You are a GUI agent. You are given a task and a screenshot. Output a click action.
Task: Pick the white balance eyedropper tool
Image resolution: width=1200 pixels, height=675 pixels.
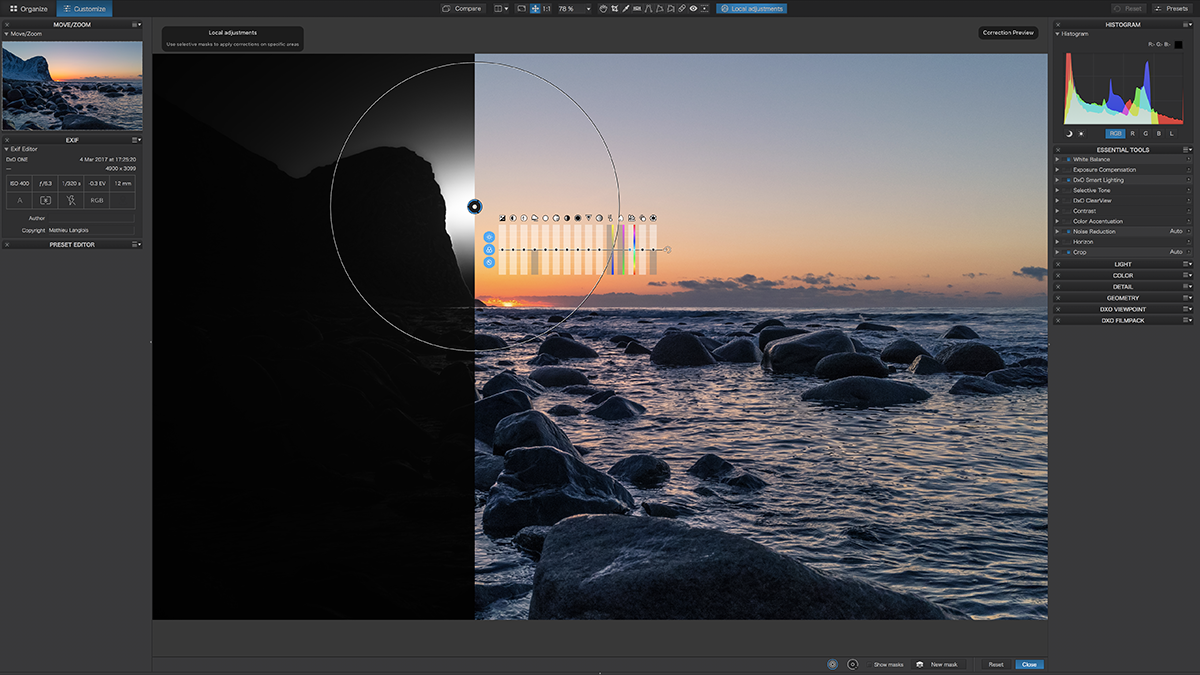(626, 8)
